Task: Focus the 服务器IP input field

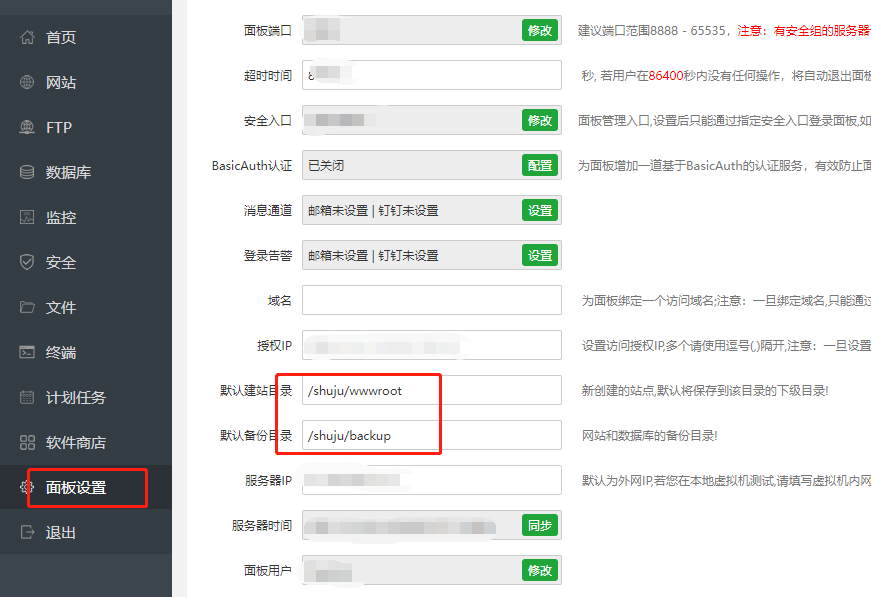Action: tap(432, 480)
